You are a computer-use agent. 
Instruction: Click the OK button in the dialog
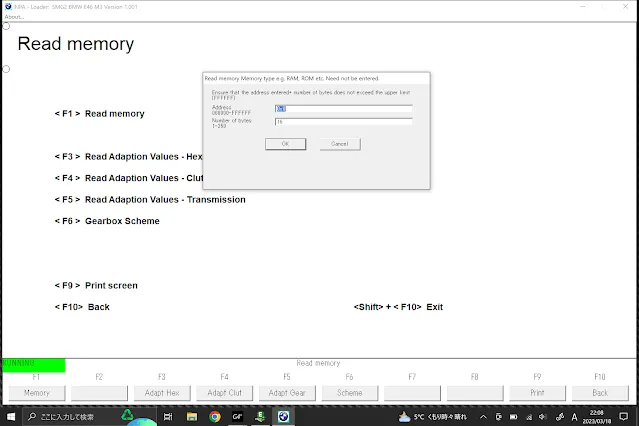point(285,144)
